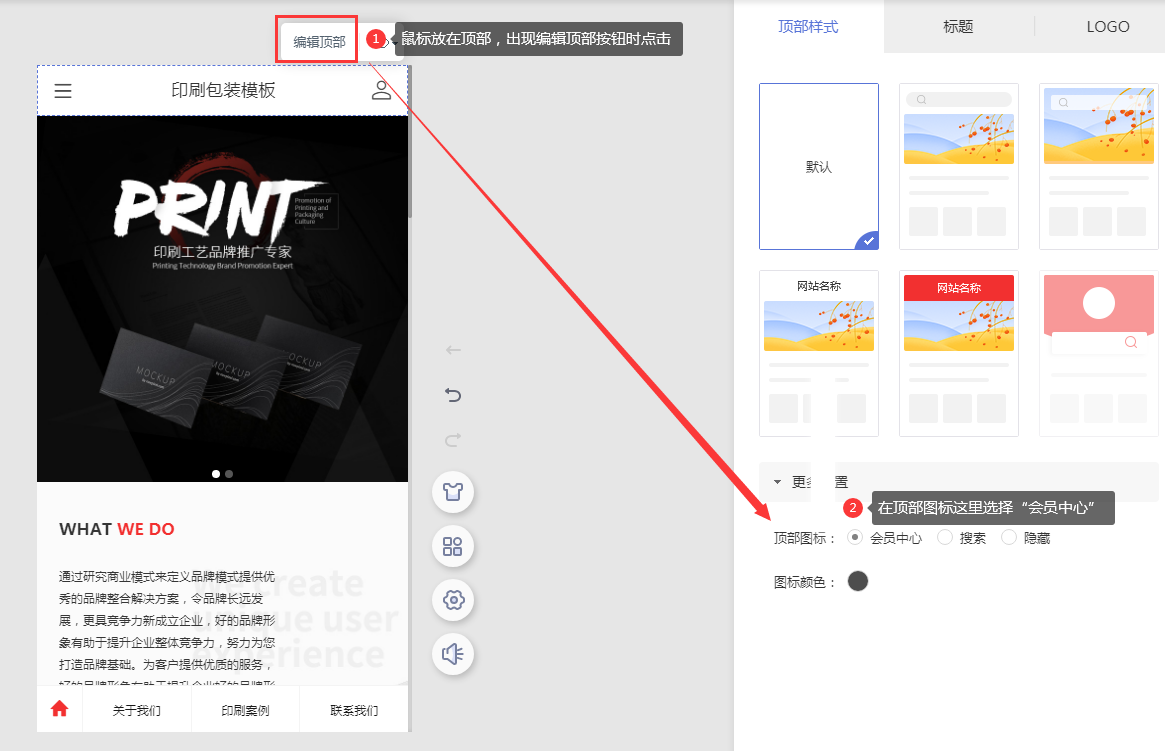This screenshot has width=1165, height=751.
Task: Select the 搜索 radio option
Action: click(944, 537)
